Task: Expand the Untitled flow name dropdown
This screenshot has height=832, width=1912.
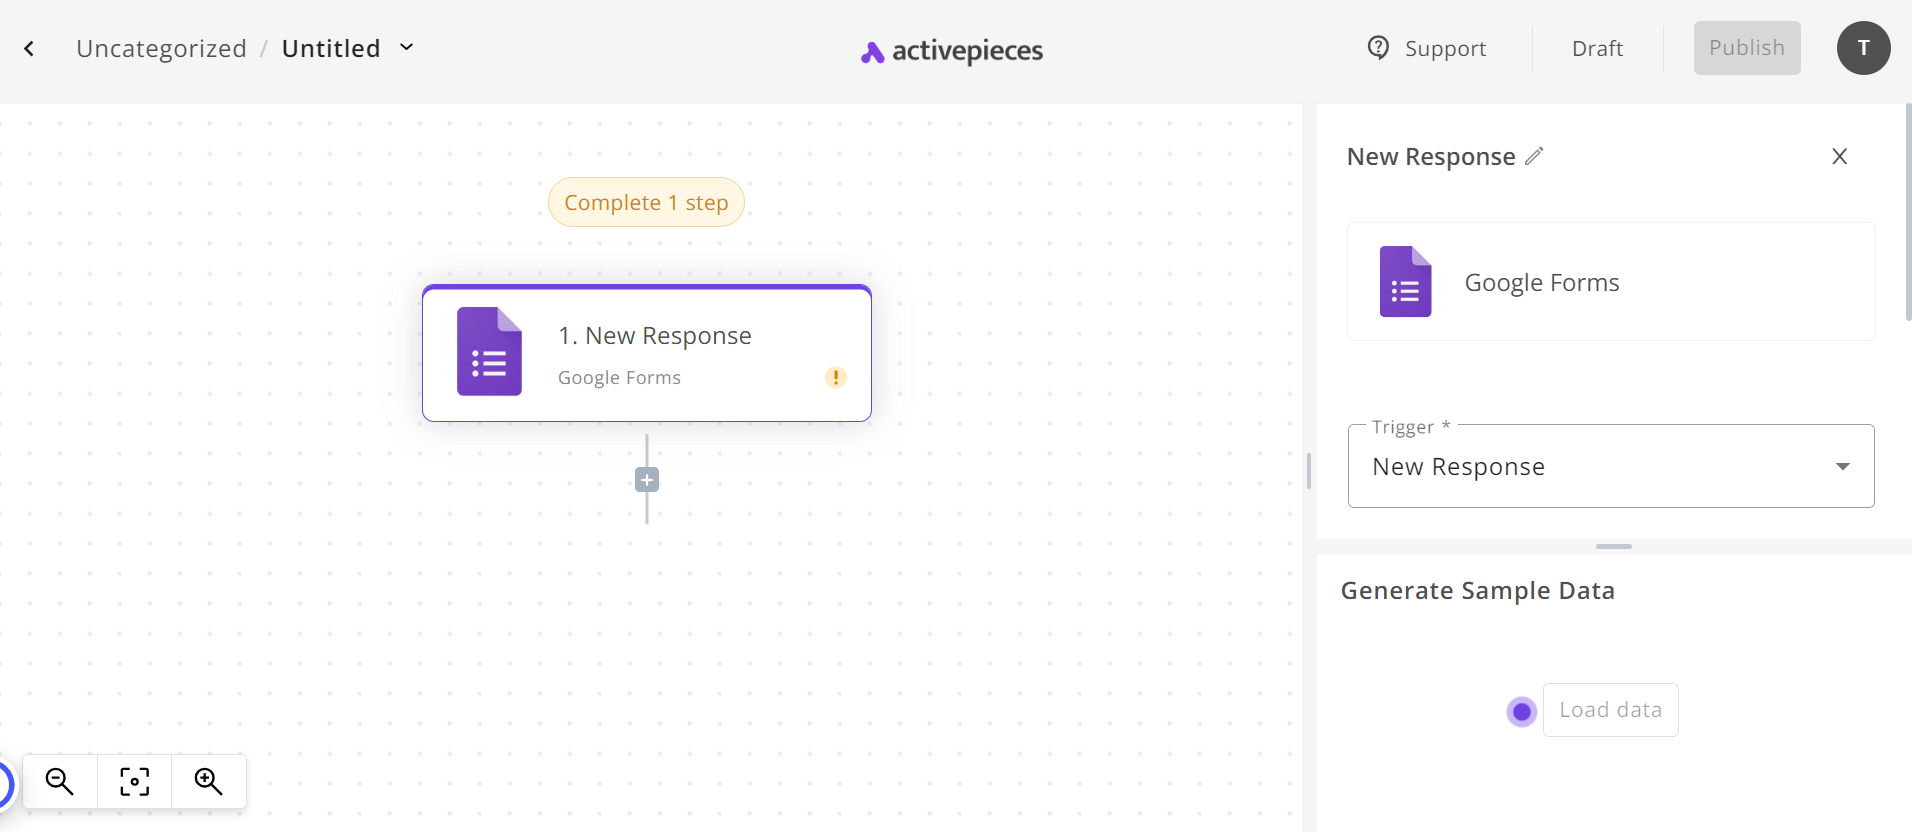Action: [406, 47]
